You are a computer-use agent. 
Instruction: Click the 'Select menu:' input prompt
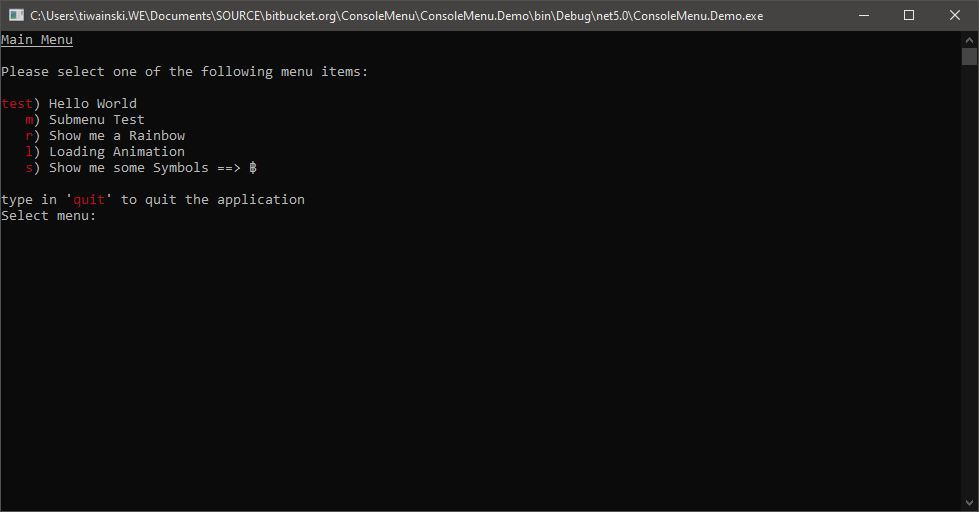pyautogui.click(x=49, y=216)
